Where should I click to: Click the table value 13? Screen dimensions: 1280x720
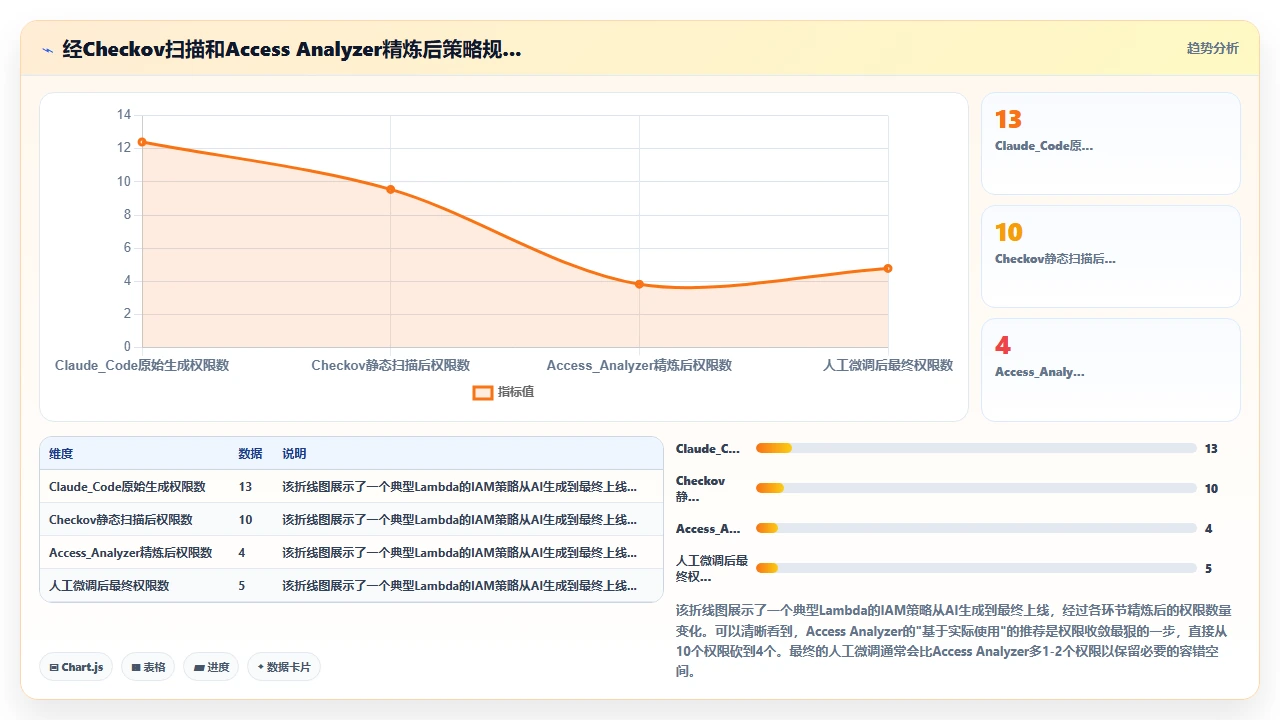(x=245, y=487)
